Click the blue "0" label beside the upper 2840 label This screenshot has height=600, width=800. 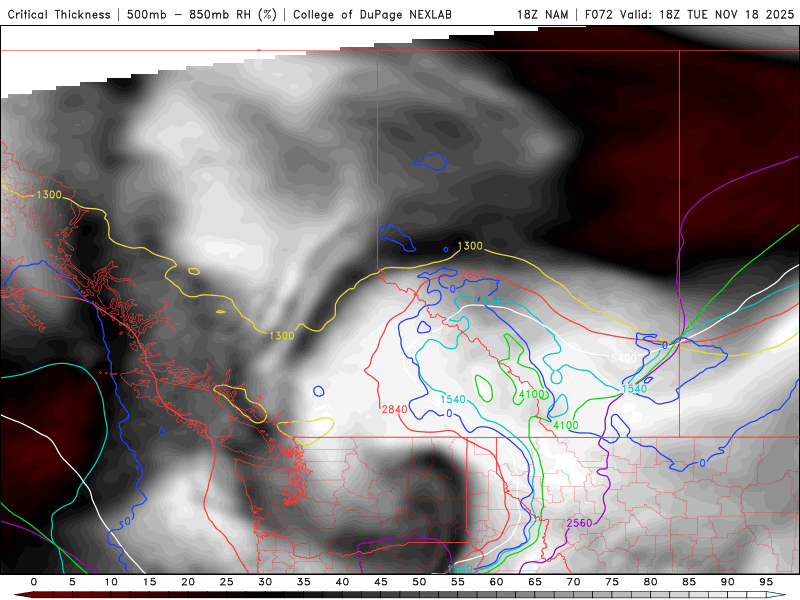pos(452,289)
